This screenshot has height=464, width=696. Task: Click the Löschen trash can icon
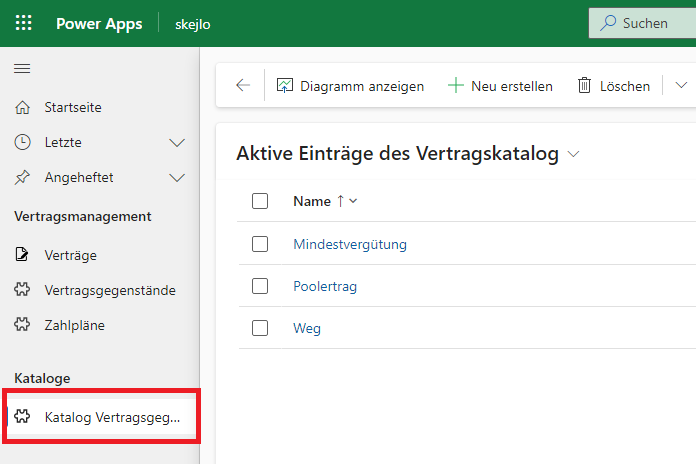click(x=584, y=86)
